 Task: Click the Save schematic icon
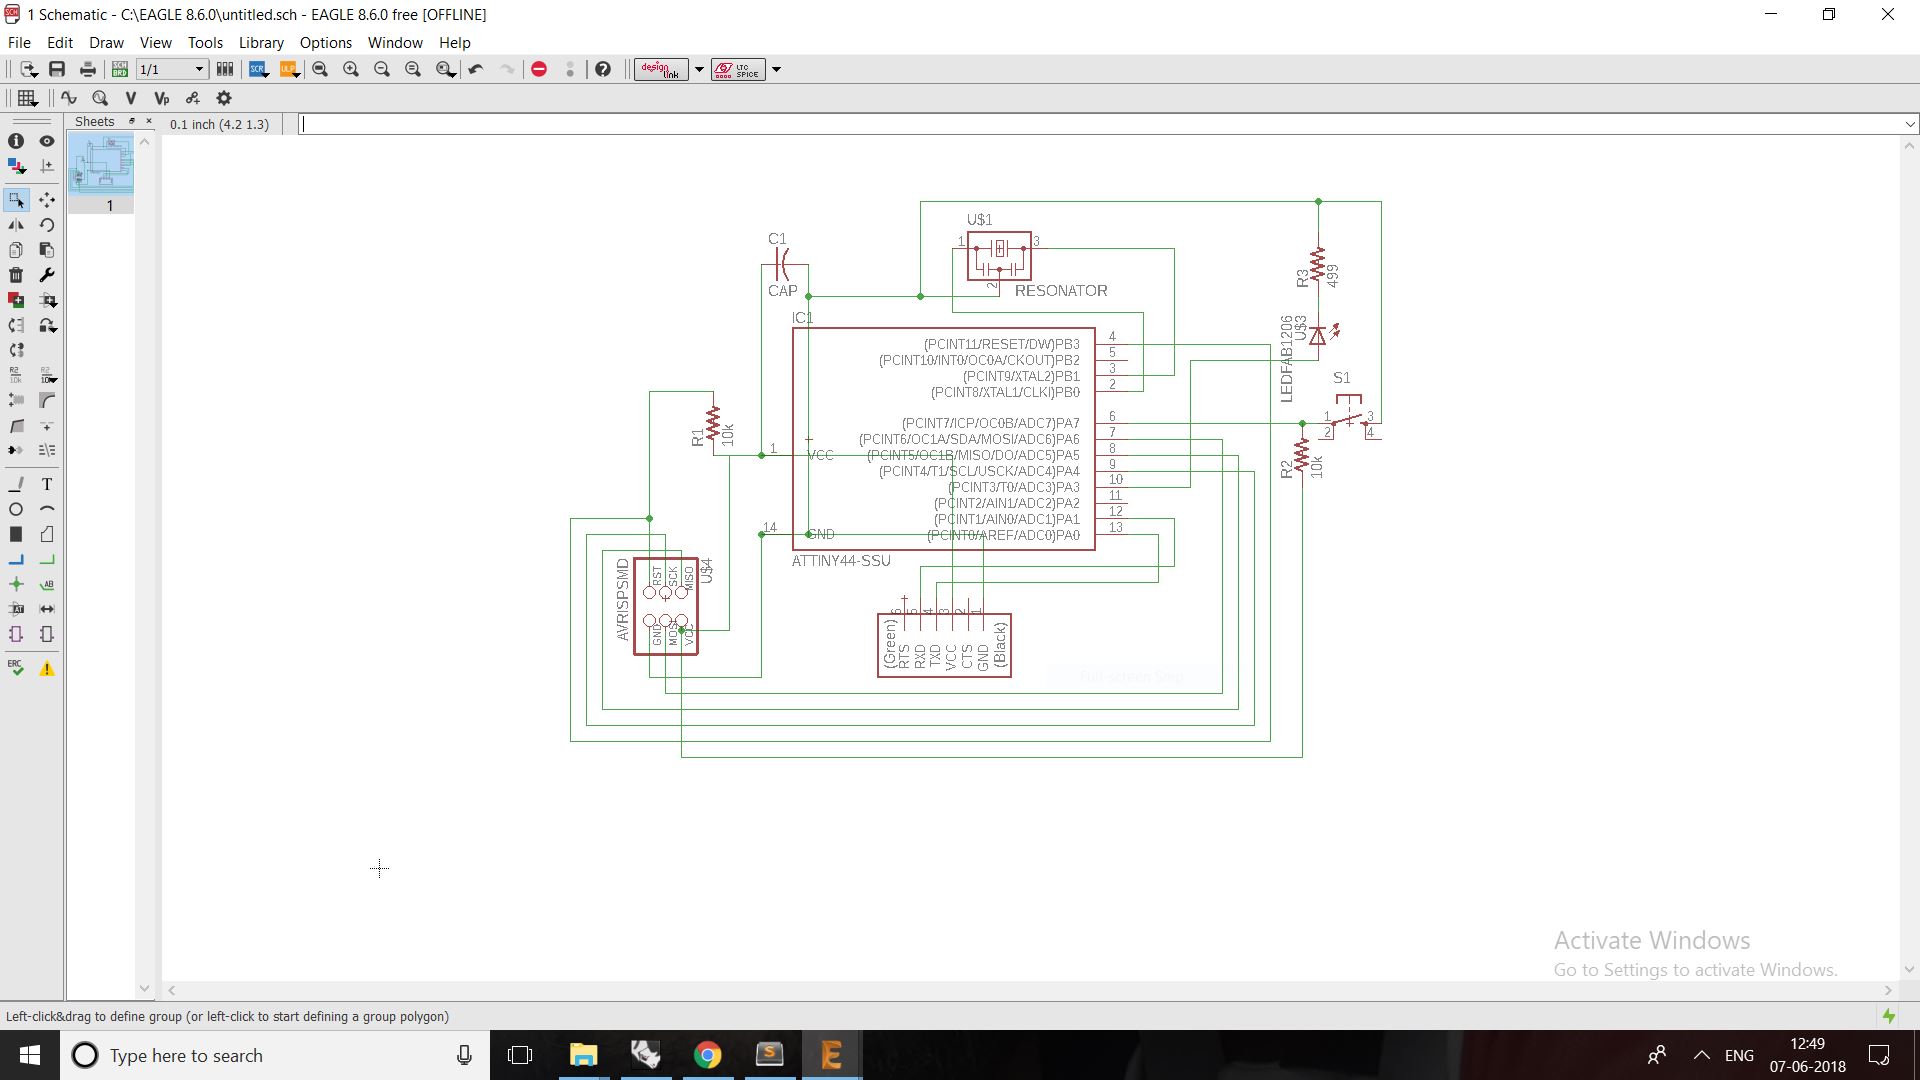(x=57, y=69)
